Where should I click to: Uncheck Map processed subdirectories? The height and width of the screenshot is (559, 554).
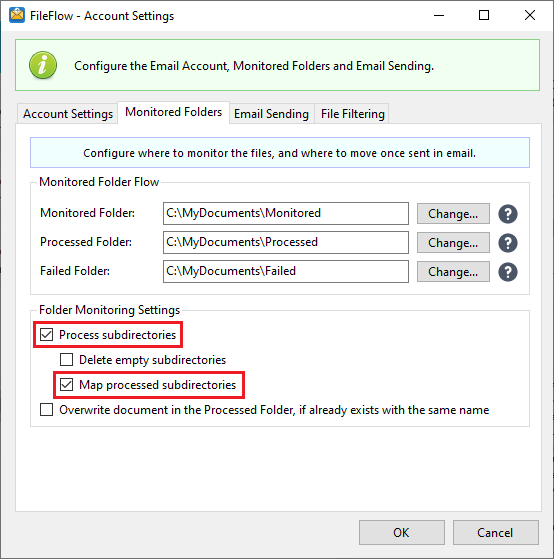point(66,385)
